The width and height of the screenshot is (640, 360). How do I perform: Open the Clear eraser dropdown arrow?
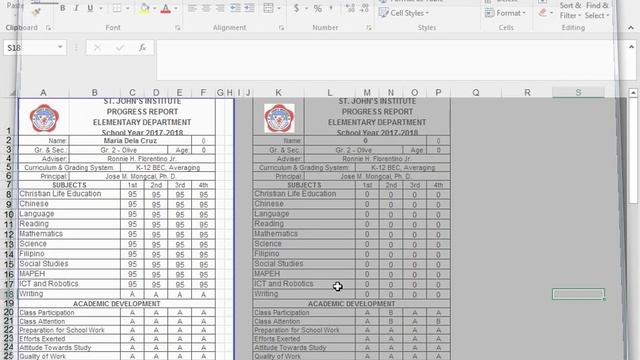551,13
